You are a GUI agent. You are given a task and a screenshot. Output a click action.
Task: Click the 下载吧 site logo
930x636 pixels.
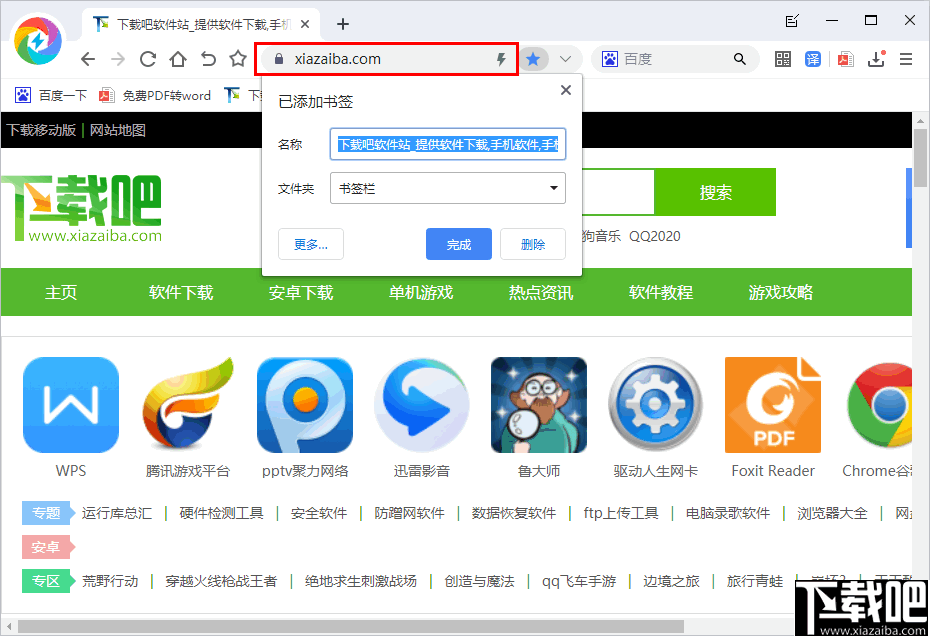(x=81, y=208)
